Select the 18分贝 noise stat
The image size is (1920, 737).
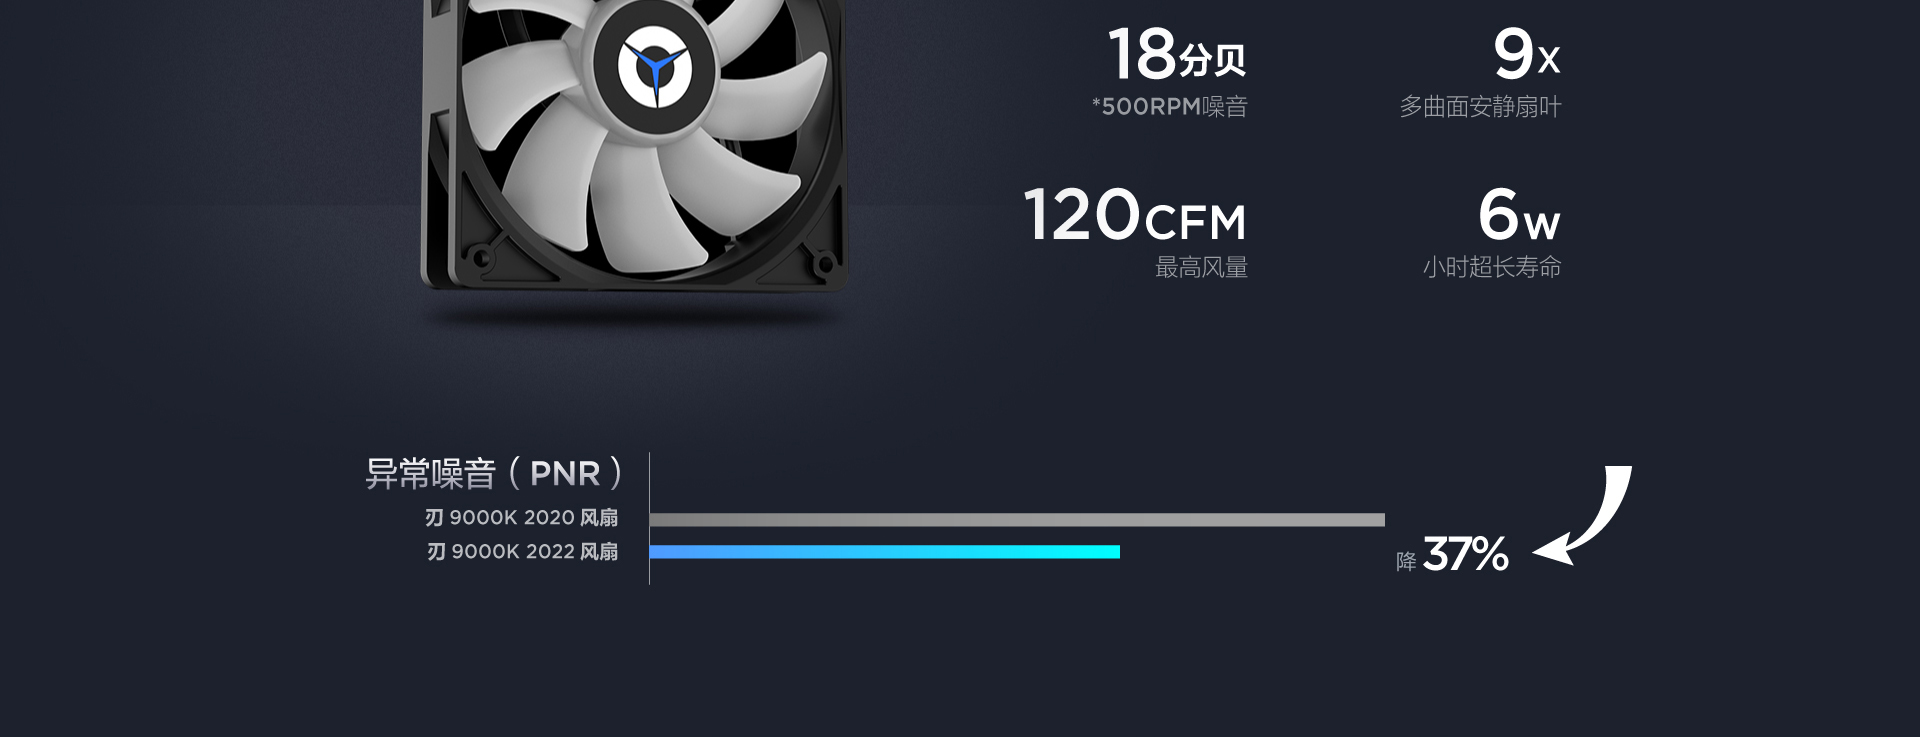tap(1177, 54)
